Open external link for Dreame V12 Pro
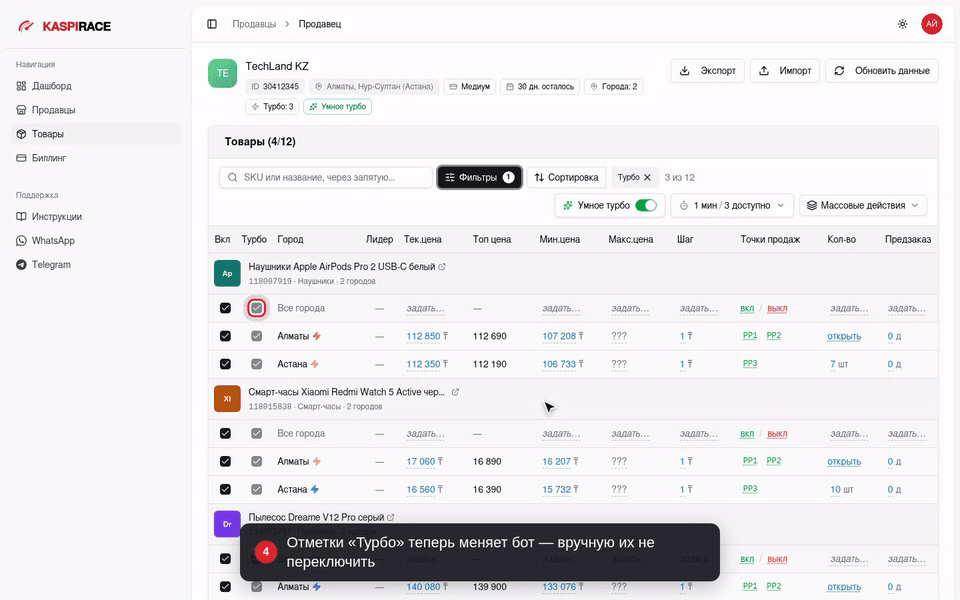The height and width of the screenshot is (600, 960). tap(391, 517)
